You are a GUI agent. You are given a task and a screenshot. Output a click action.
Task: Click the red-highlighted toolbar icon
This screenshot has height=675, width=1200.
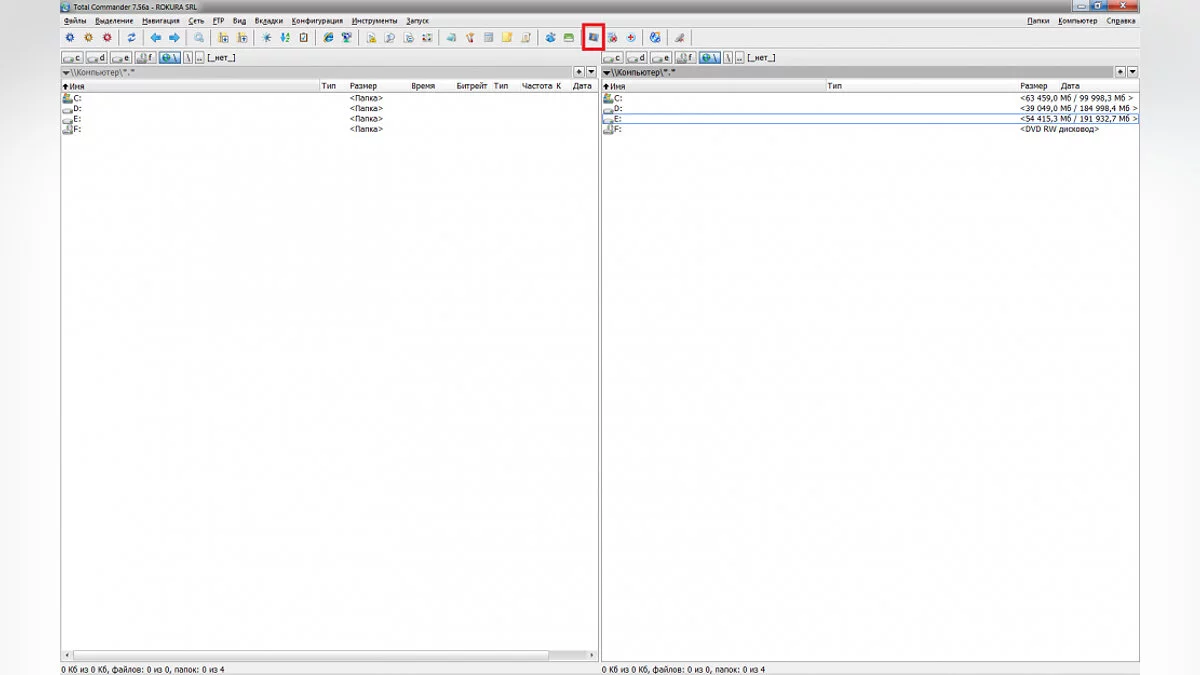point(593,37)
